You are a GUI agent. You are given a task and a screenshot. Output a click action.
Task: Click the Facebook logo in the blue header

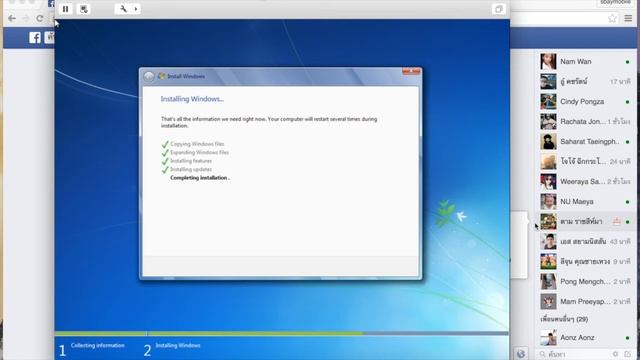35,38
